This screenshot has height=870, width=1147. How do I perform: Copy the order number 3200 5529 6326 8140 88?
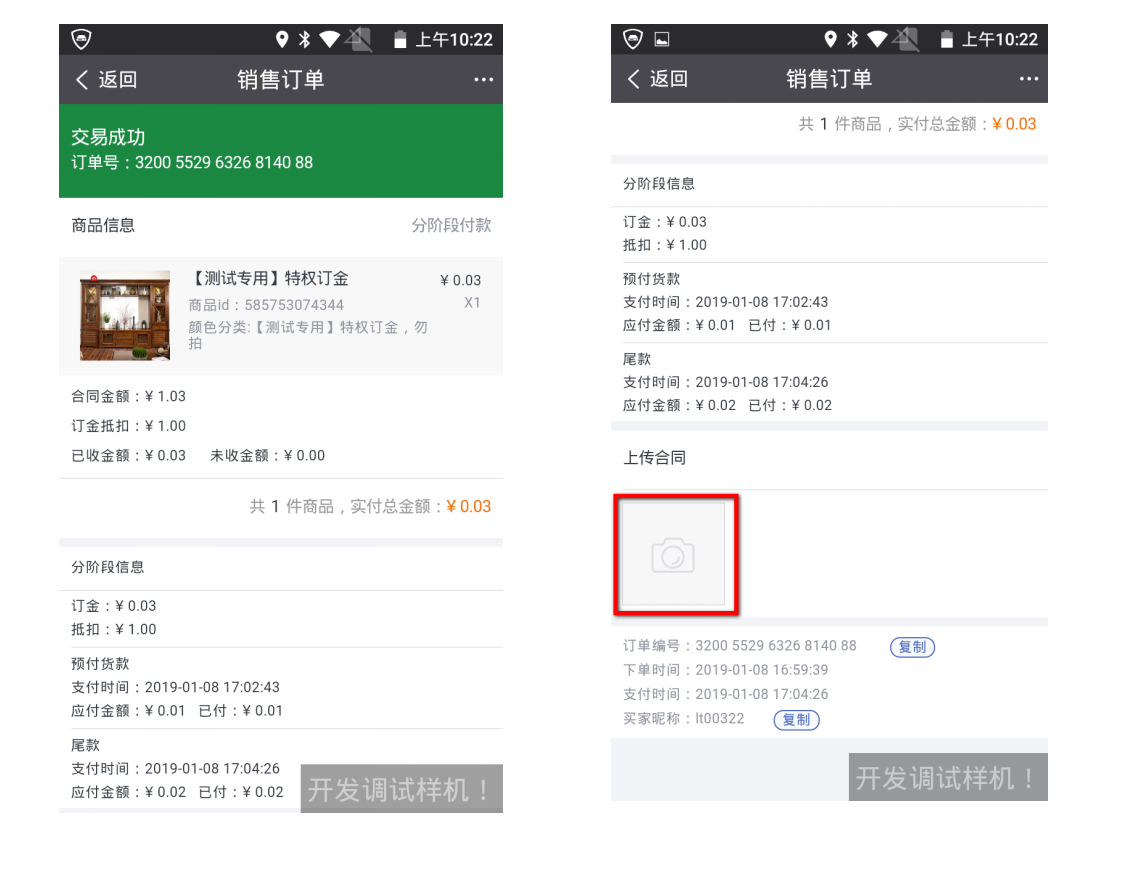click(912, 647)
